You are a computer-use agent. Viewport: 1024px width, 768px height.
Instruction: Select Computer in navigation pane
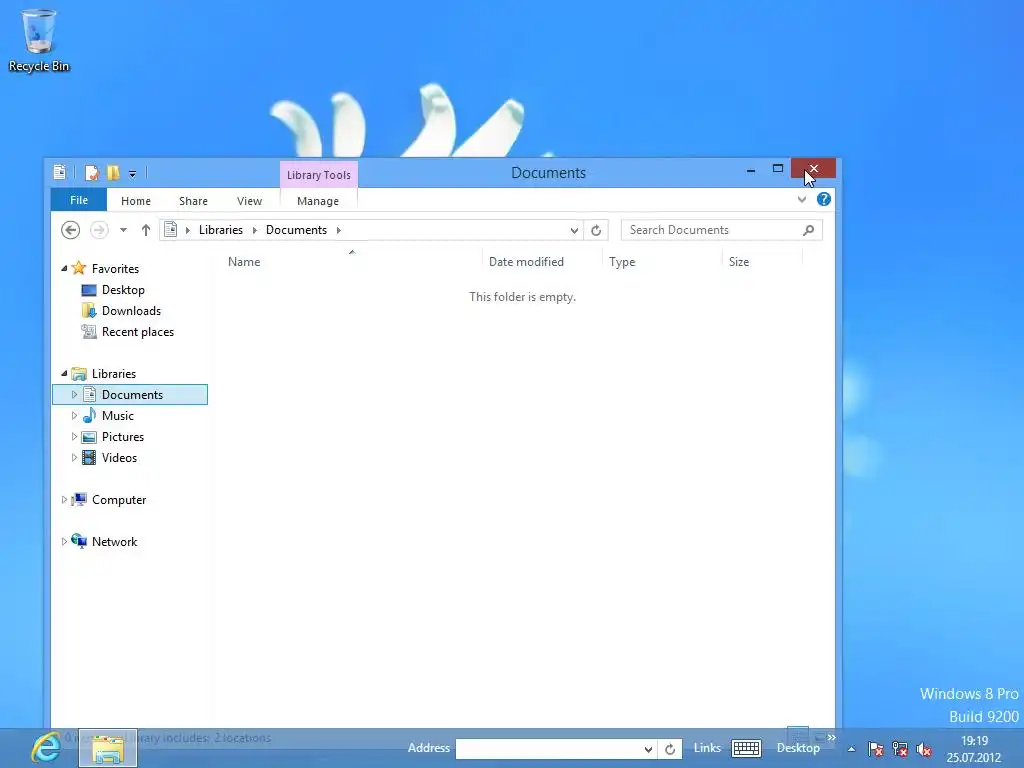click(x=119, y=500)
